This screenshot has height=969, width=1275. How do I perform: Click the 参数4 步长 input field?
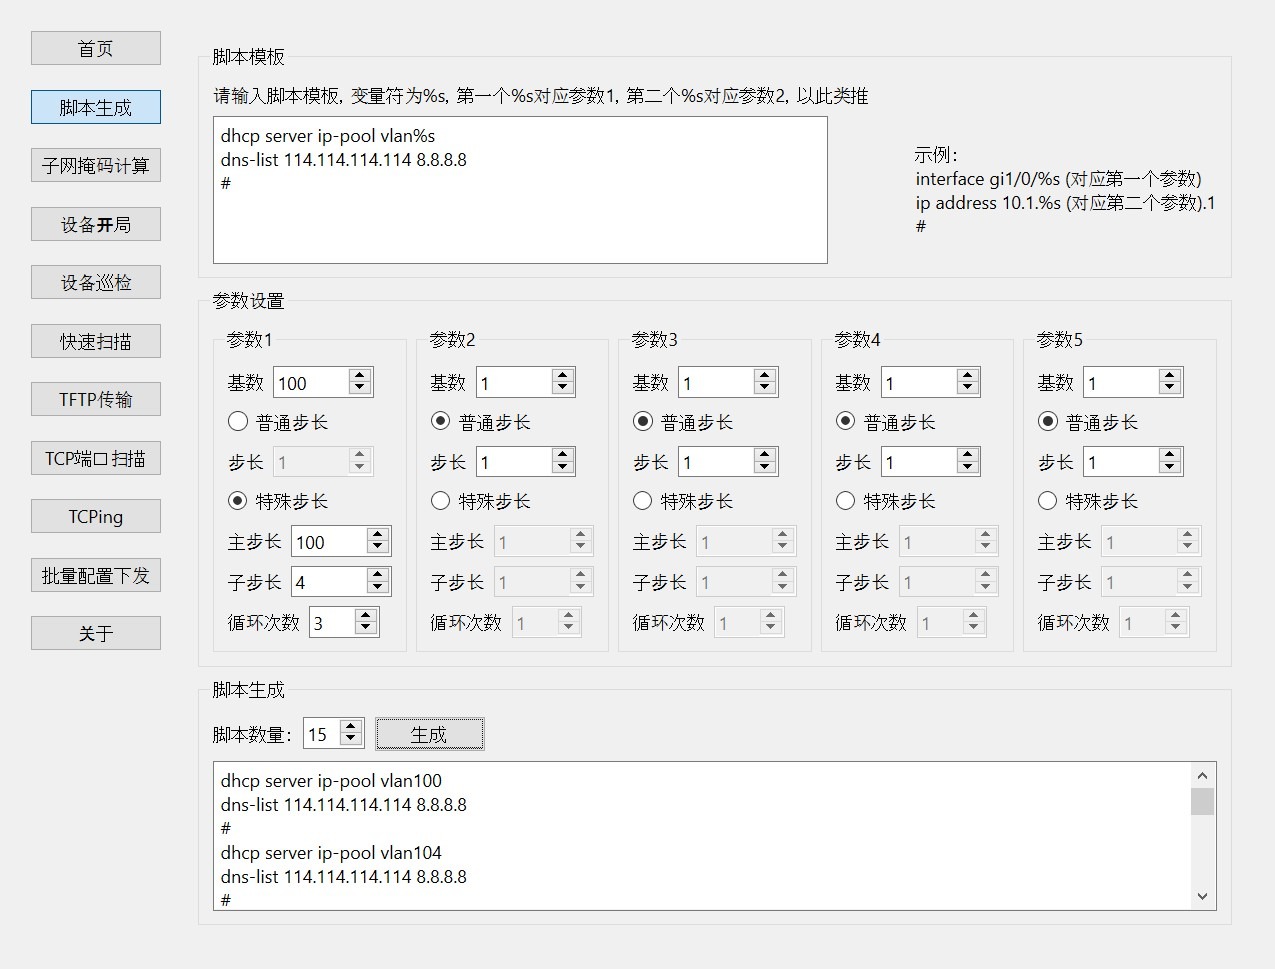coord(917,462)
